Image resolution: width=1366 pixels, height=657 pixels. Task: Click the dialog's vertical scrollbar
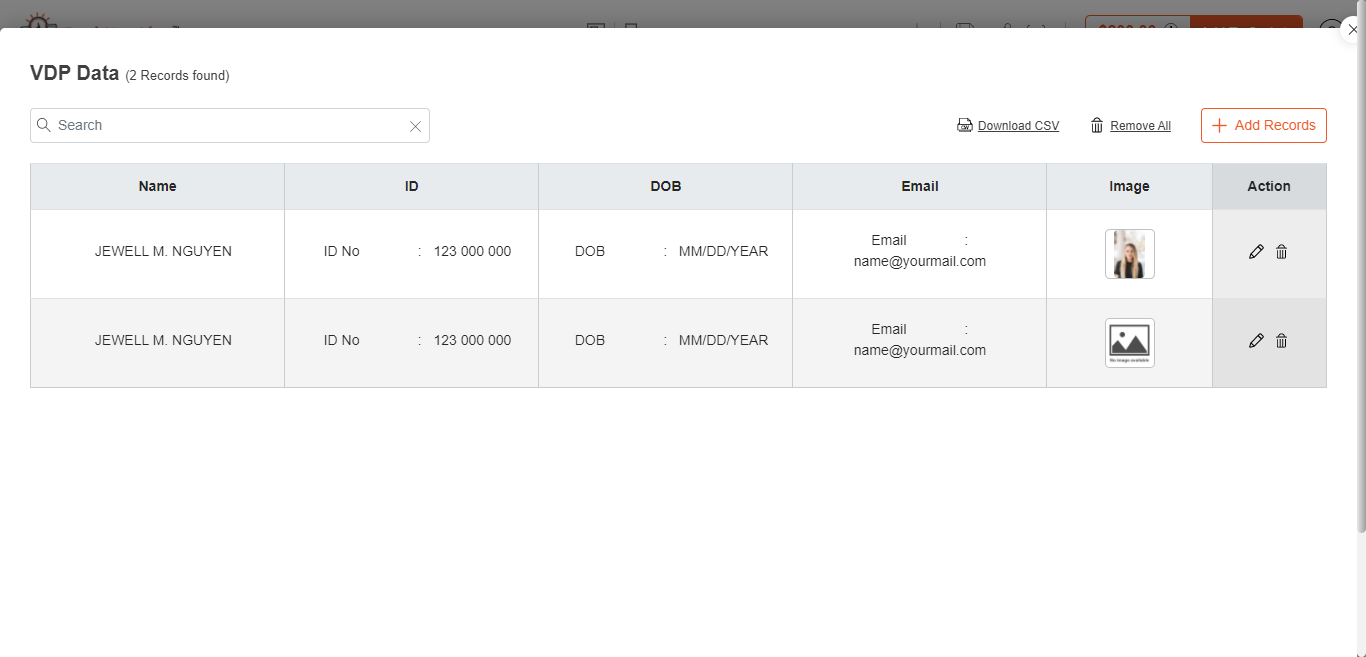tap(1360, 300)
